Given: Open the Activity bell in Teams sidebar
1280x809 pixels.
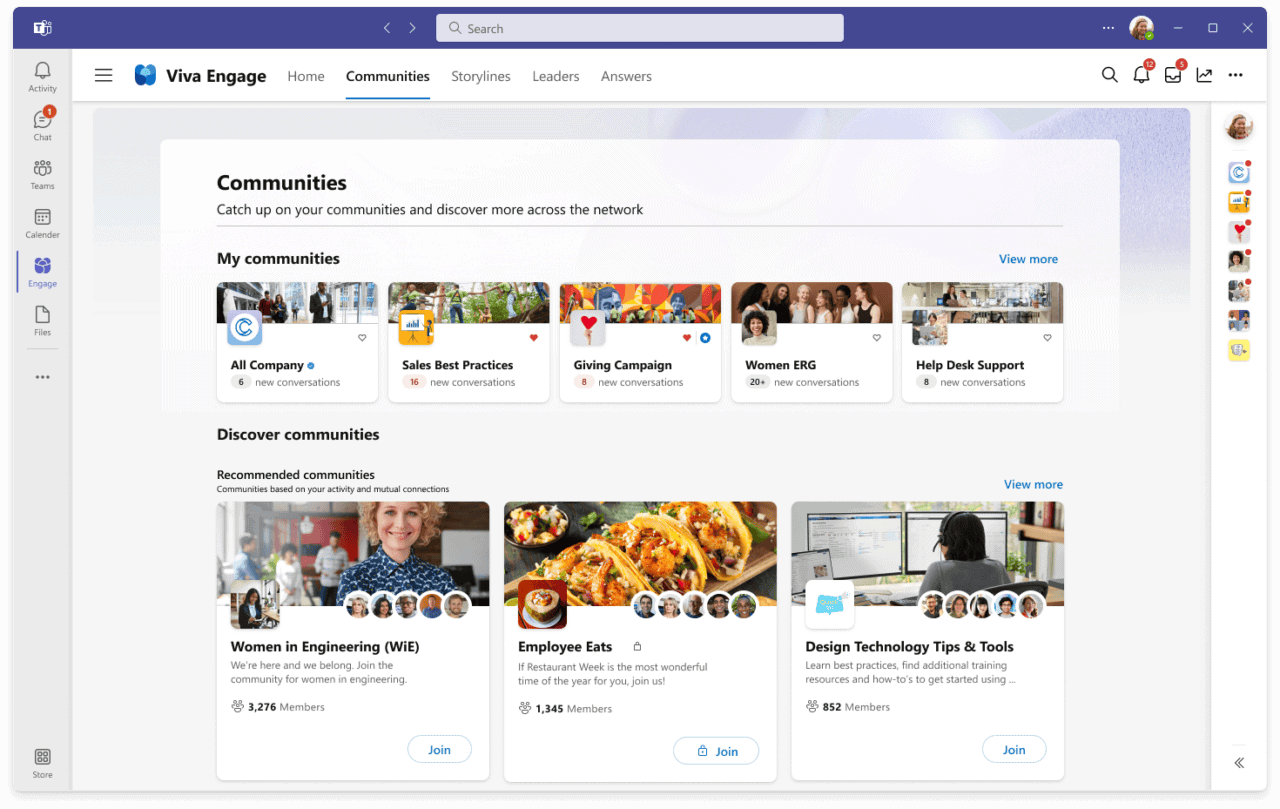Looking at the screenshot, I should [42, 76].
